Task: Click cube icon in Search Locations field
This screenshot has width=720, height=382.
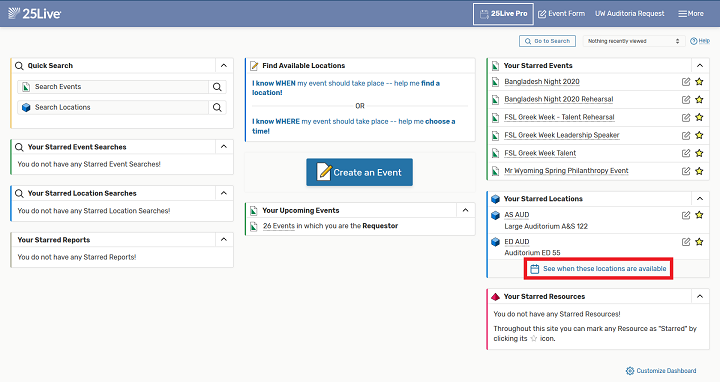Action: [x=26, y=107]
